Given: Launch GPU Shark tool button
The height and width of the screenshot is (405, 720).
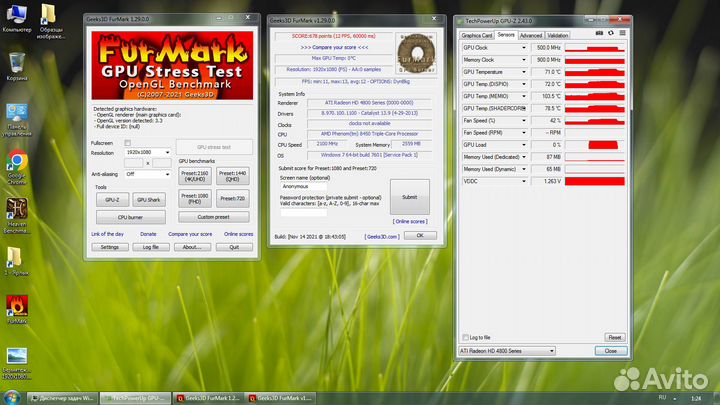Looking at the screenshot, I should pyautogui.click(x=149, y=200).
